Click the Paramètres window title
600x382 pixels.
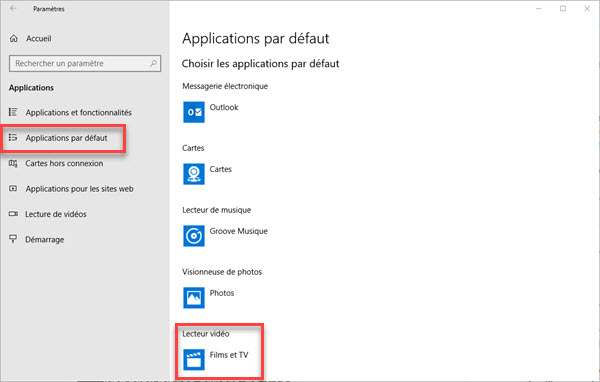point(49,9)
